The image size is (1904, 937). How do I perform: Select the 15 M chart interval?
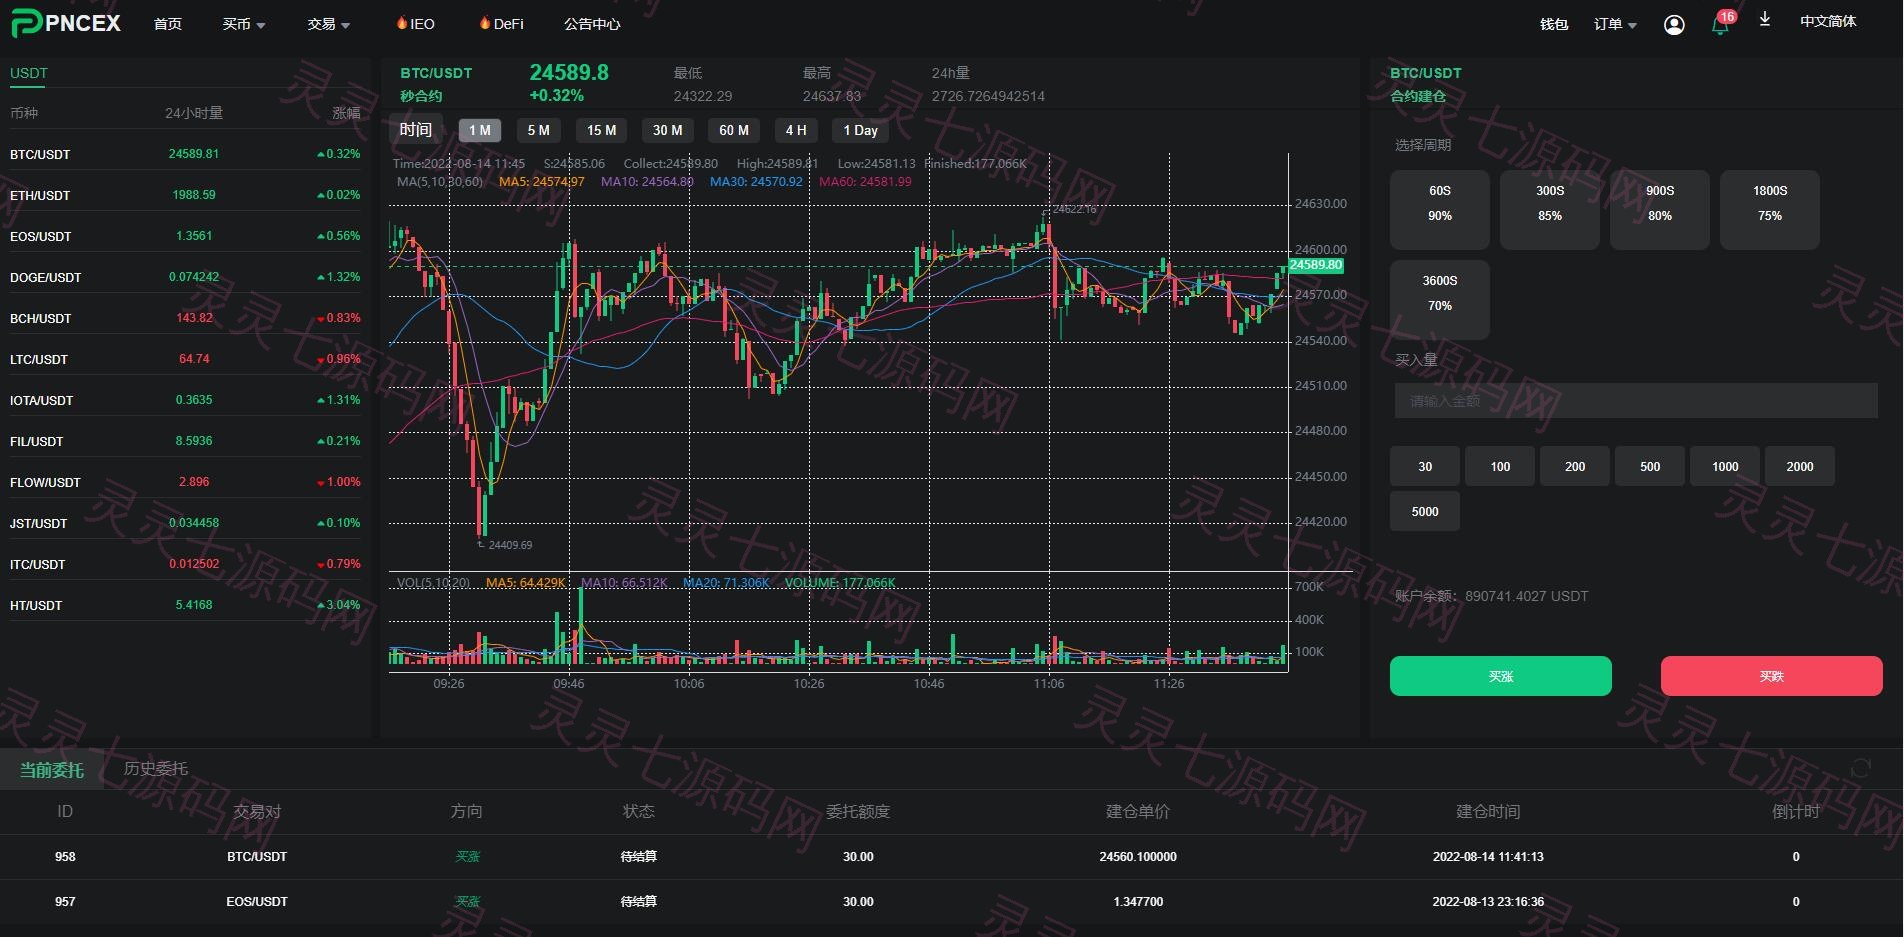pyautogui.click(x=602, y=130)
